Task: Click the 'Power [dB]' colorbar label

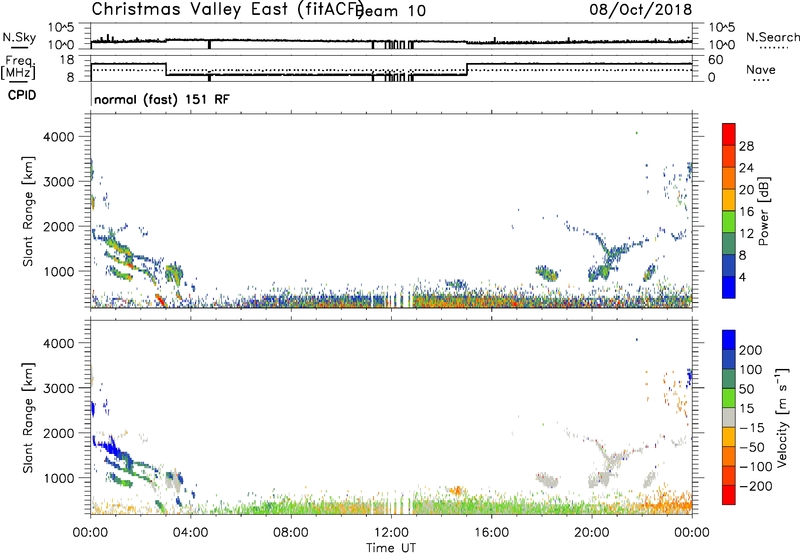Action: [763, 211]
